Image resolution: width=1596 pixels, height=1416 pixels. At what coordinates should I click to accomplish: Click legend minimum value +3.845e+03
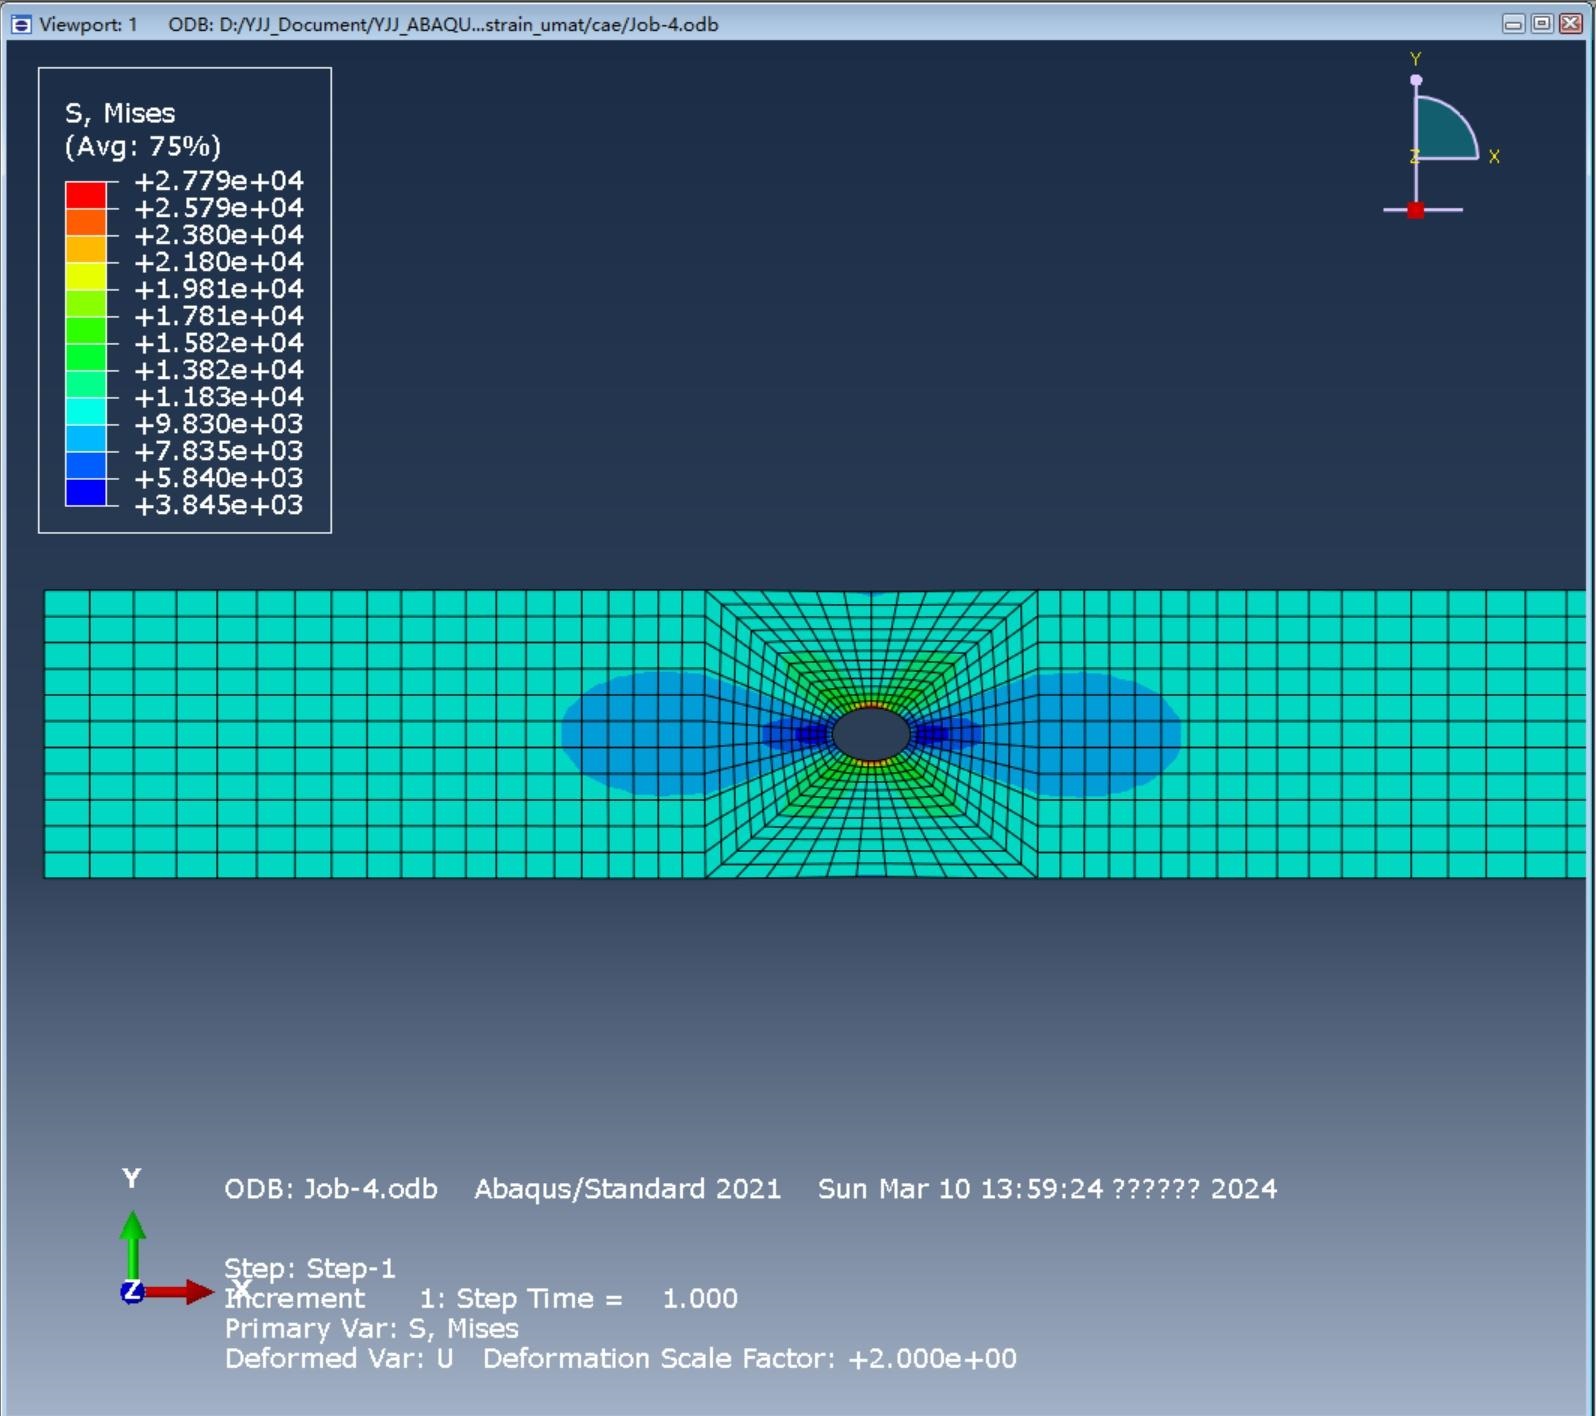coord(218,505)
